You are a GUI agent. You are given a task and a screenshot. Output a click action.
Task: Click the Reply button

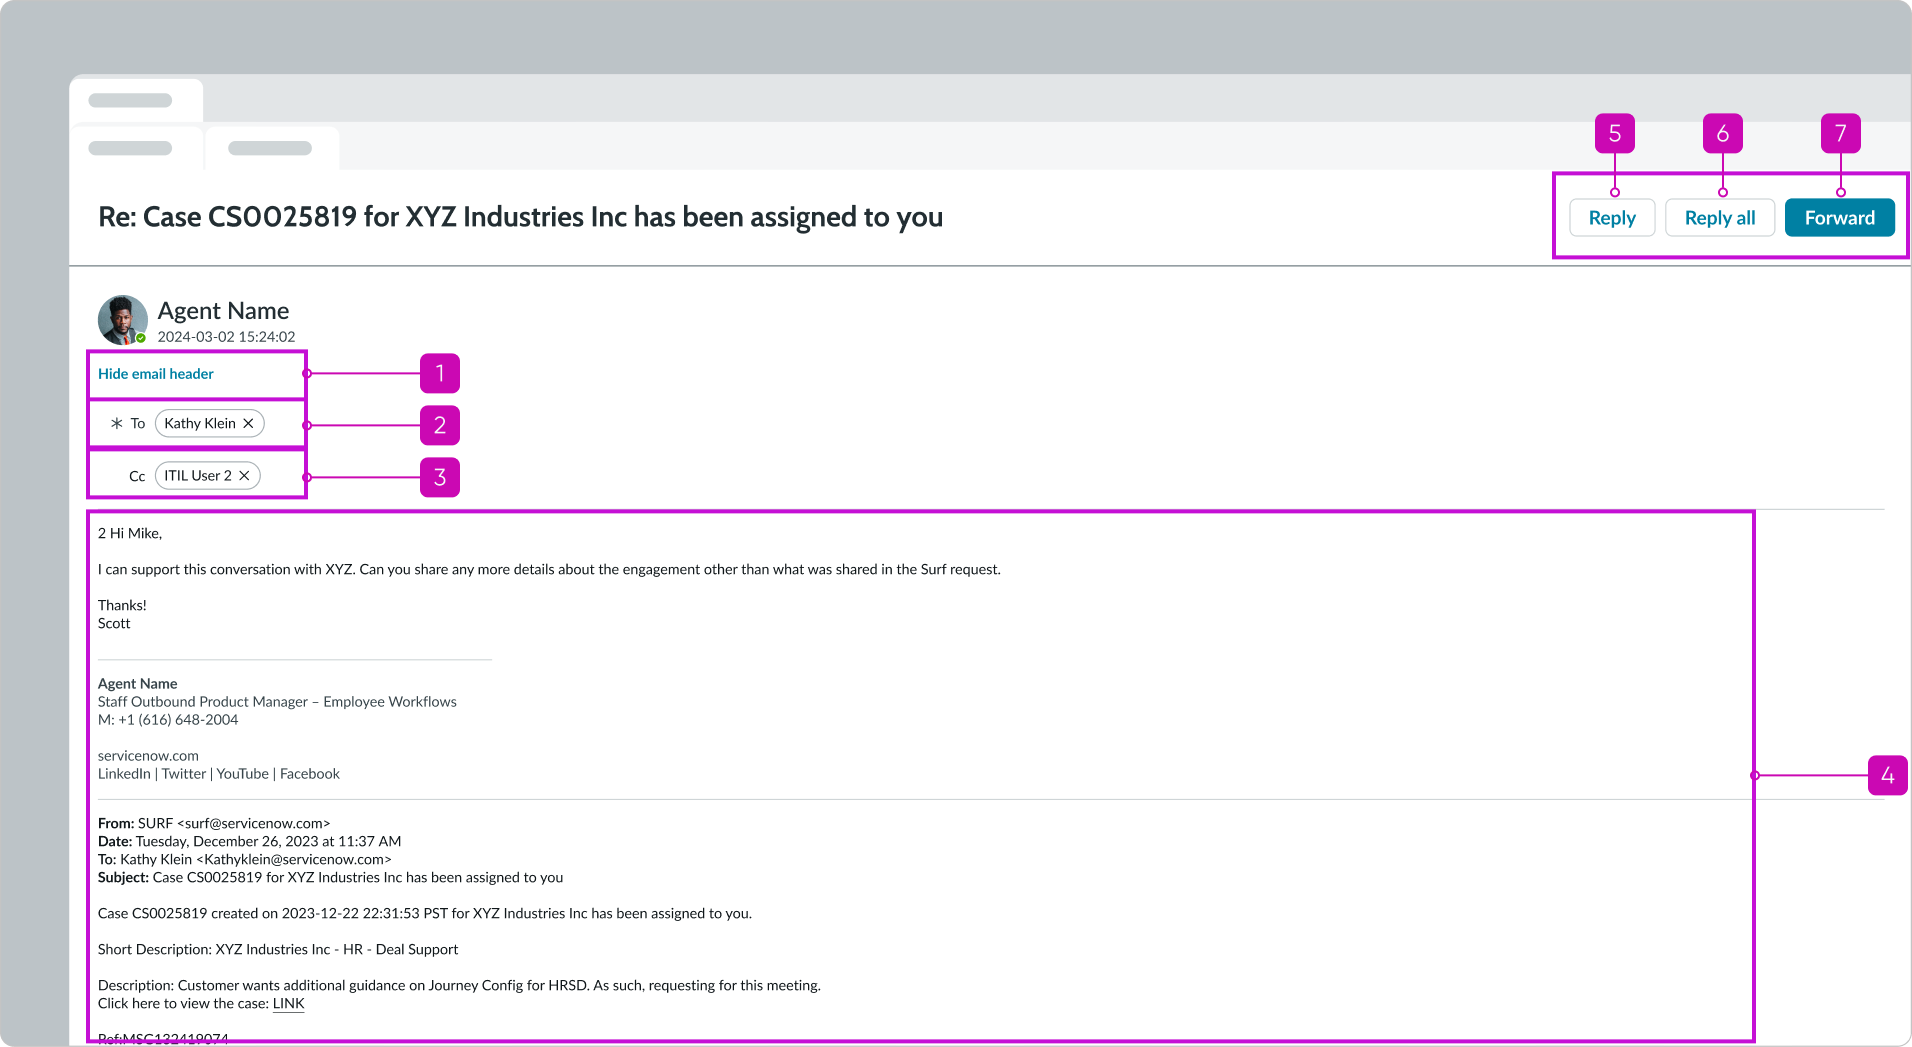1611,217
